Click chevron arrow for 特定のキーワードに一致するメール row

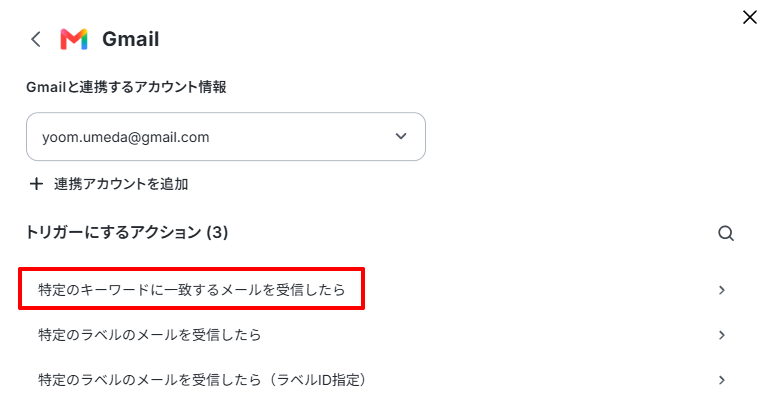722,290
